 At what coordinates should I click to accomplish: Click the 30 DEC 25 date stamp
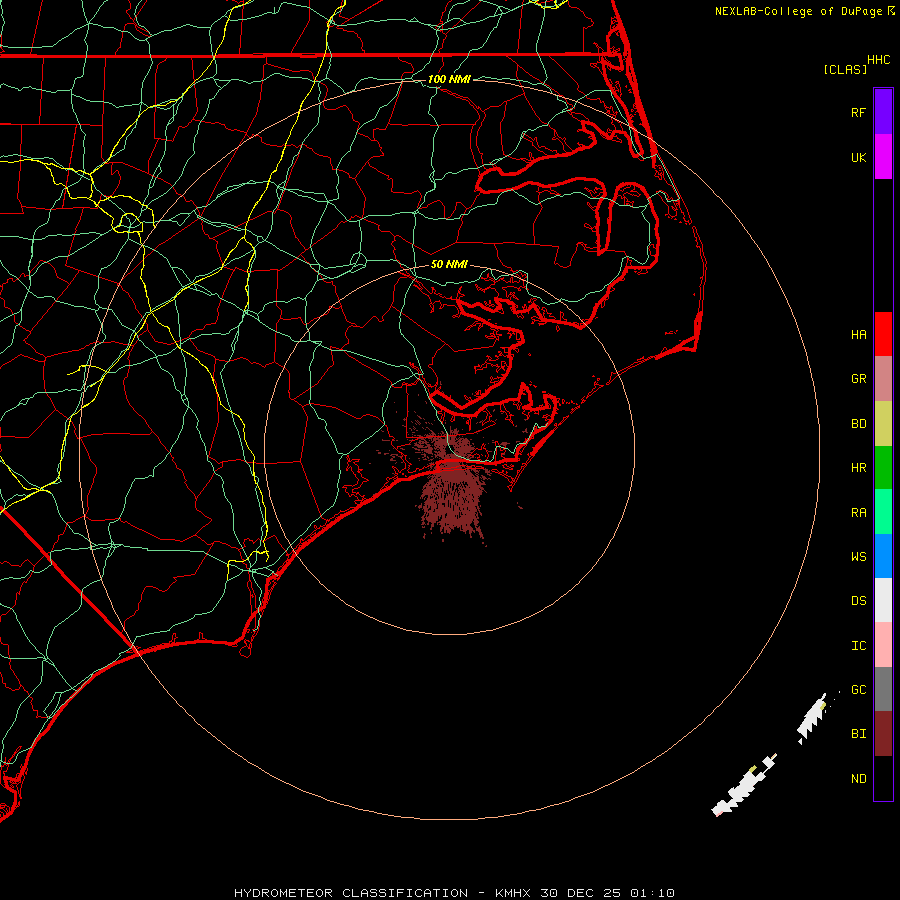tap(581, 893)
